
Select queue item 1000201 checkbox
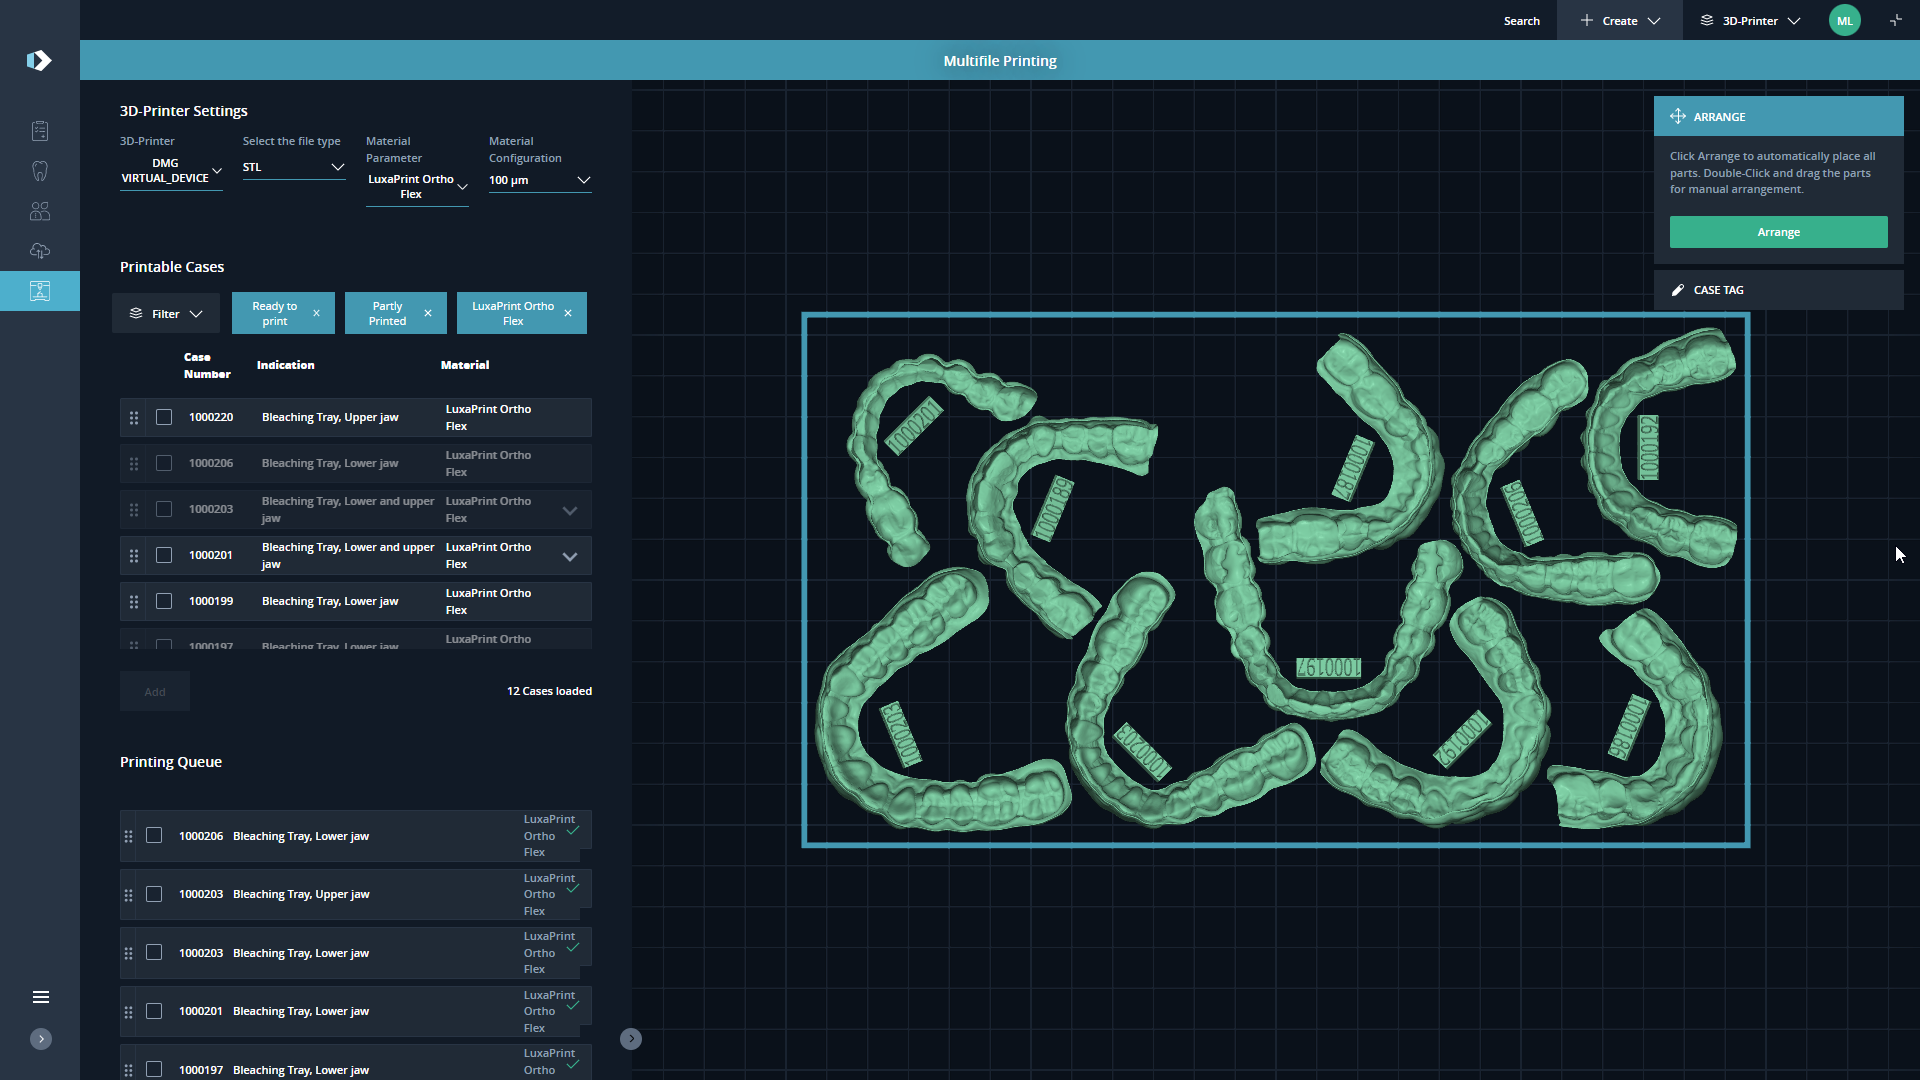coord(154,1011)
